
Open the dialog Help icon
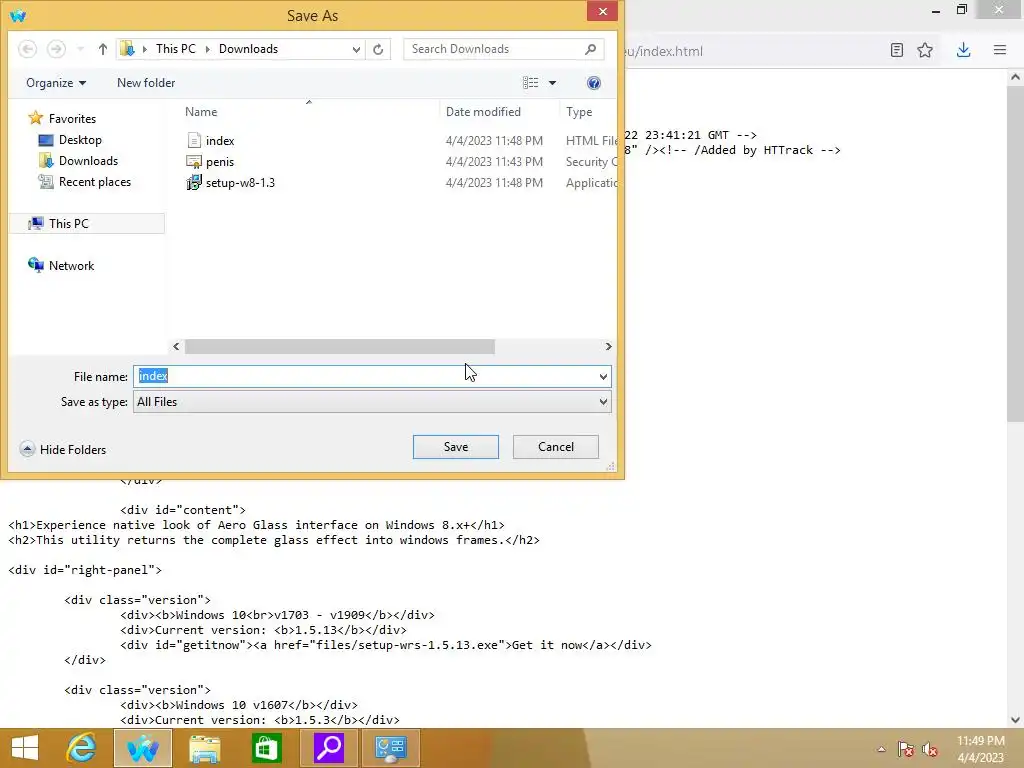click(x=594, y=83)
